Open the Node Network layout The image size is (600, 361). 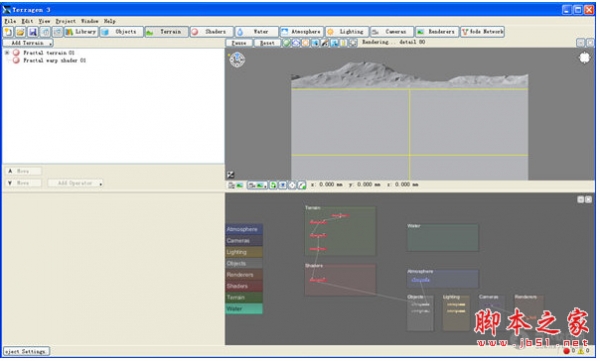pyautogui.click(x=482, y=32)
